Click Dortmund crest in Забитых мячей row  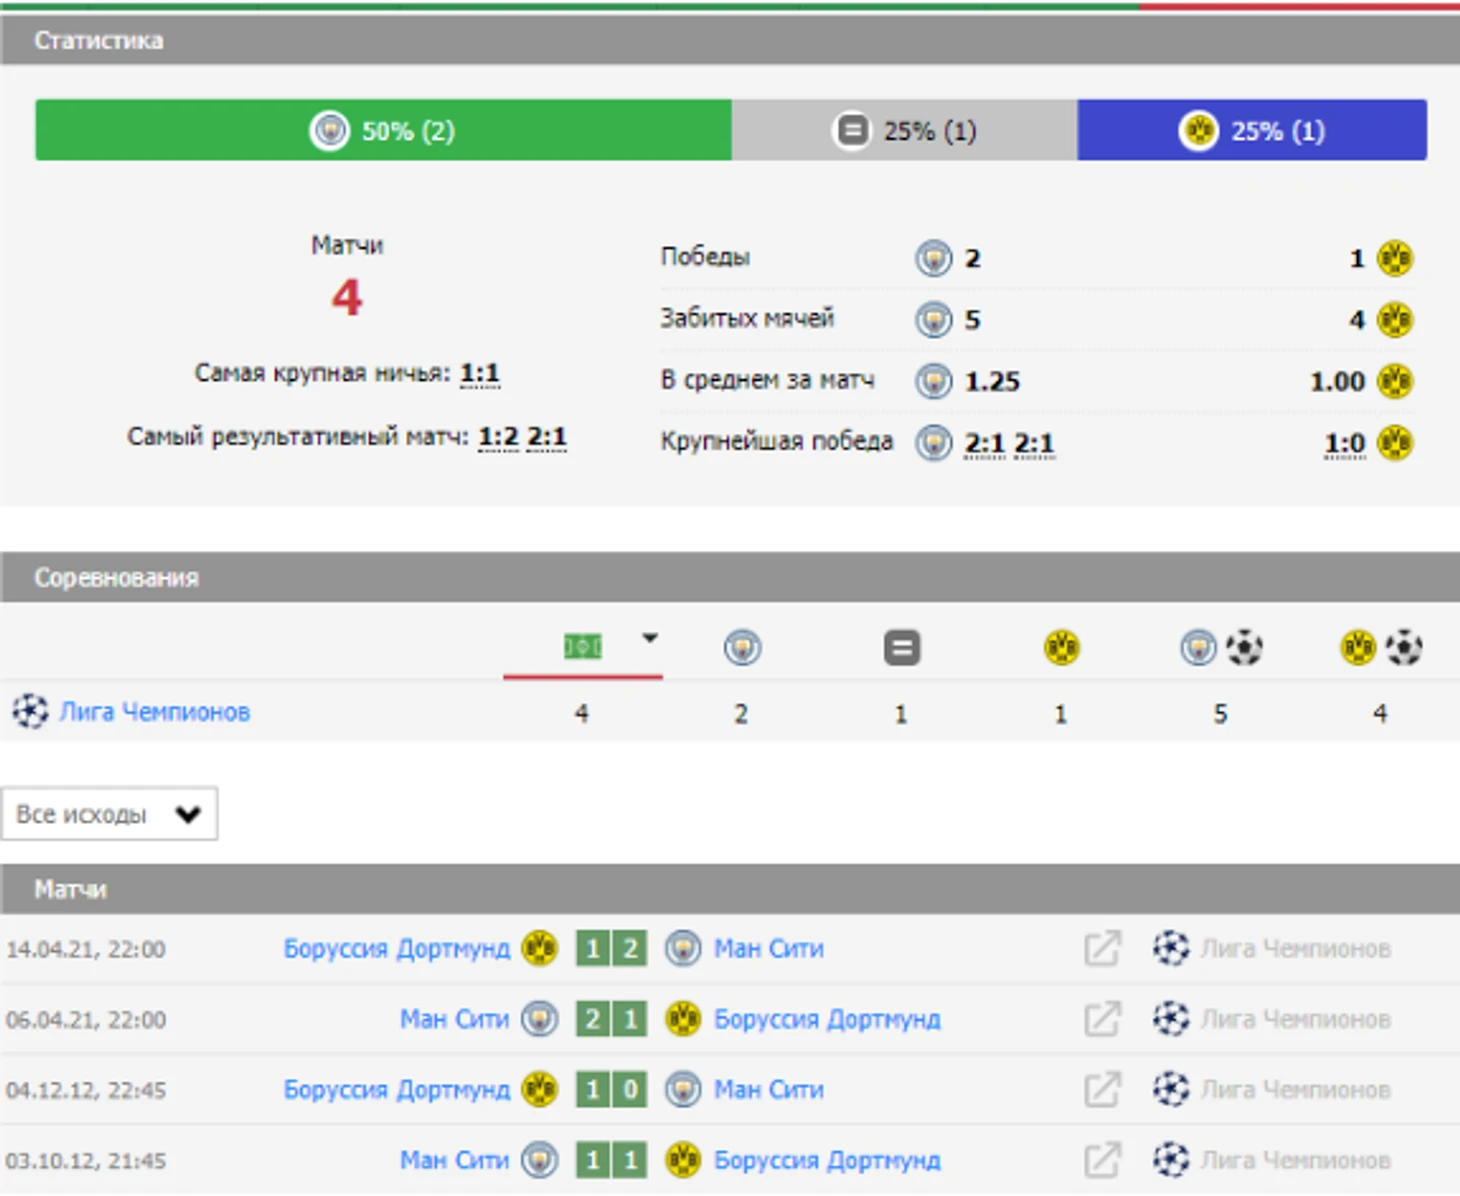(1394, 320)
